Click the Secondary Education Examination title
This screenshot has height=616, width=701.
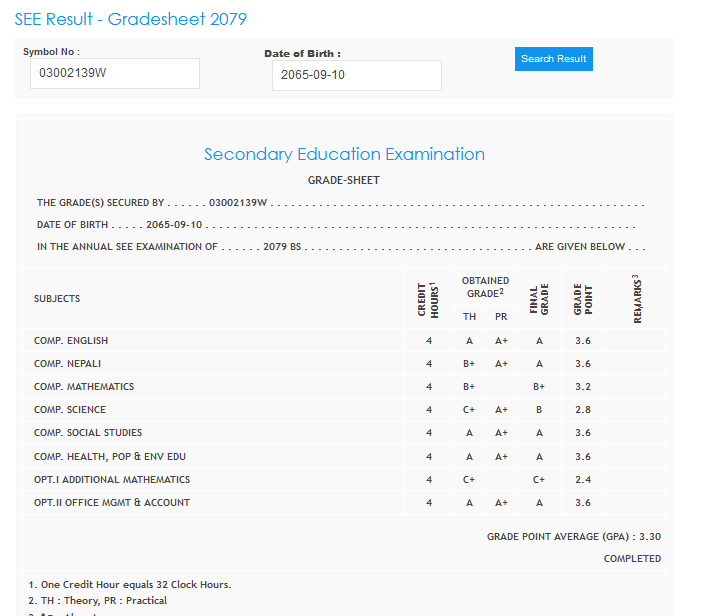[x=344, y=154]
